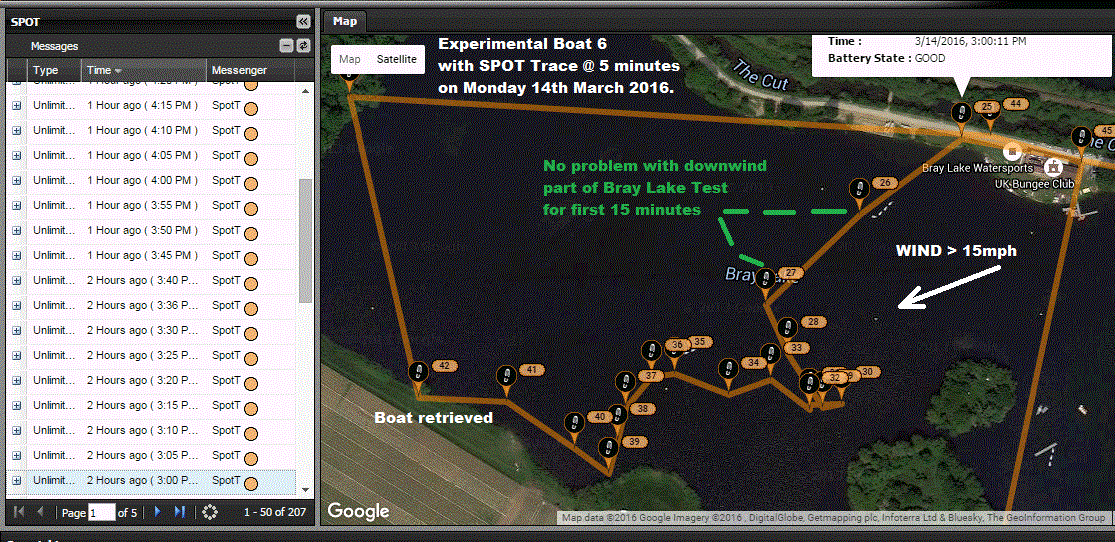
Task: Select the '2 Hours ago ( 3:40 P...' row
Action: [x=151, y=280]
